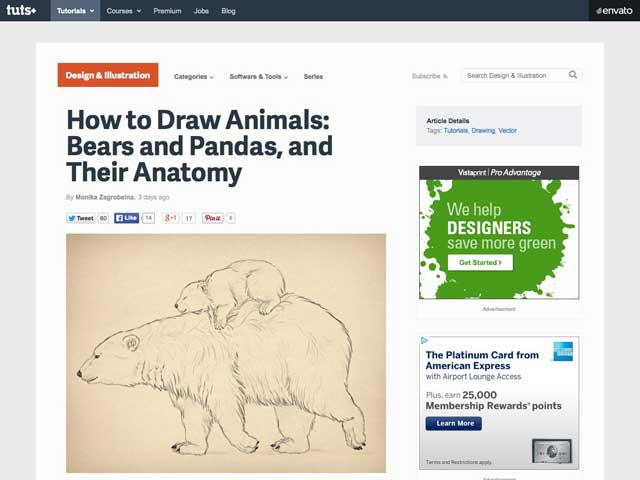The image size is (640, 480).
Task: Click the Facebook like count 14
Action: (x=149, y=218)
